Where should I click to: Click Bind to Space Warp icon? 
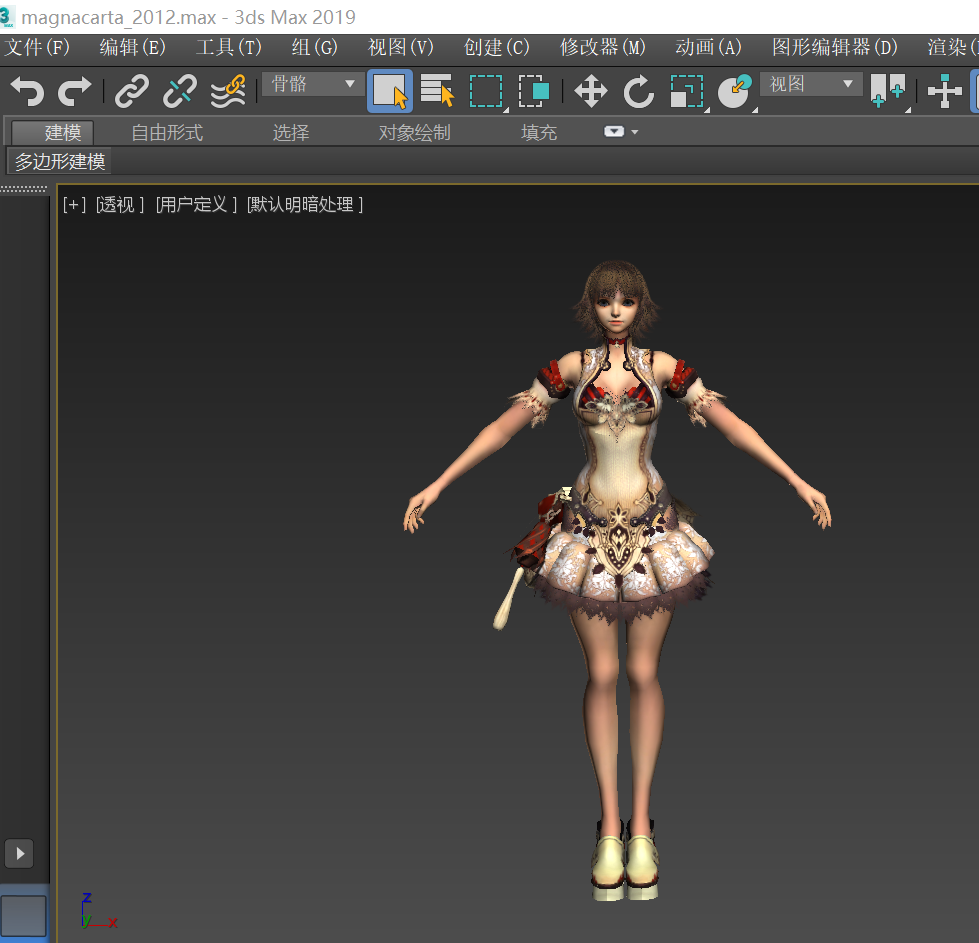(228, 92)
